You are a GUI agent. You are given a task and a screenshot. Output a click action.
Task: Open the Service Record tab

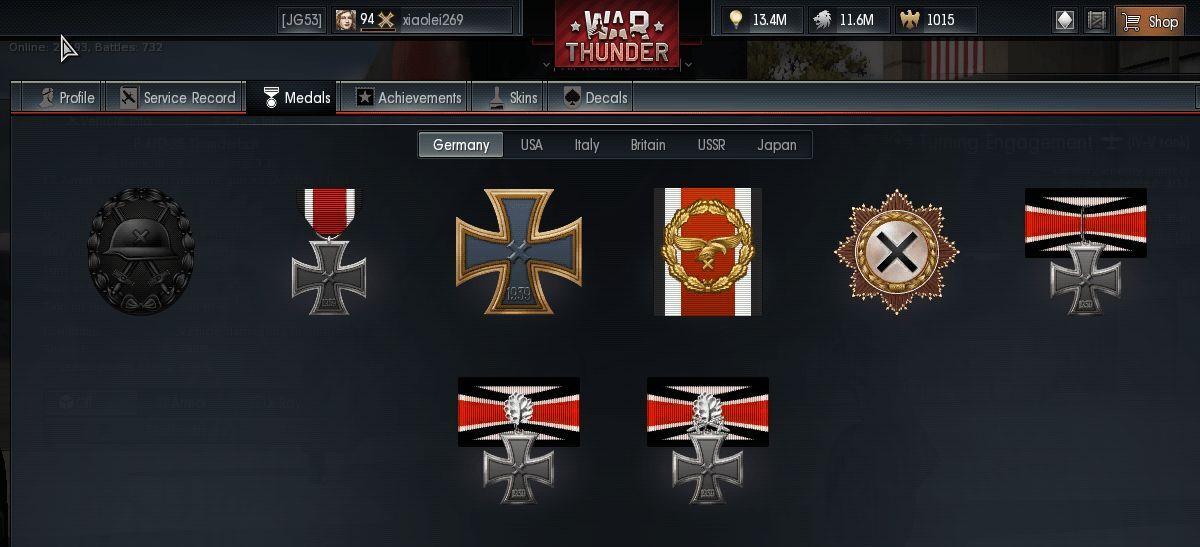coord(178,97)
